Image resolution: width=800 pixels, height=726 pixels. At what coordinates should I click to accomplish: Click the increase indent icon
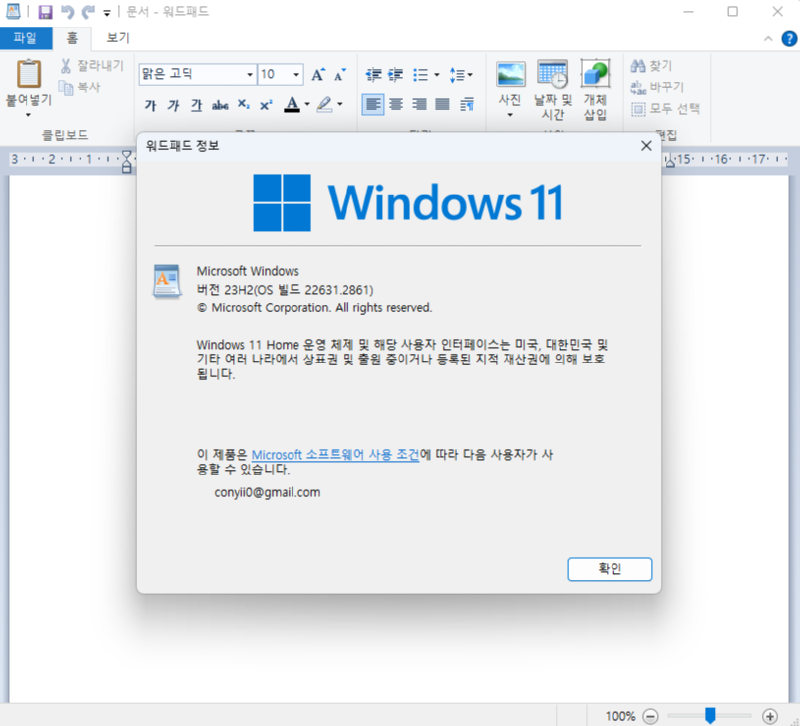click(x=396, y=75)
